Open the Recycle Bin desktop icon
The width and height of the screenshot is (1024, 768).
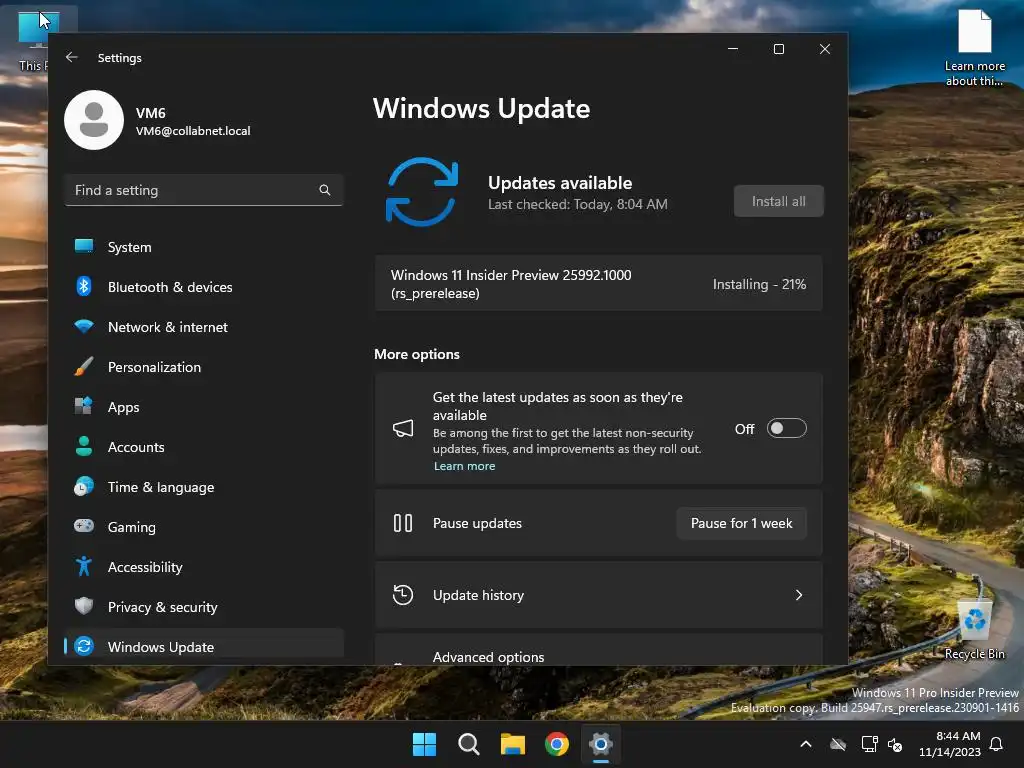coord(974,628)
